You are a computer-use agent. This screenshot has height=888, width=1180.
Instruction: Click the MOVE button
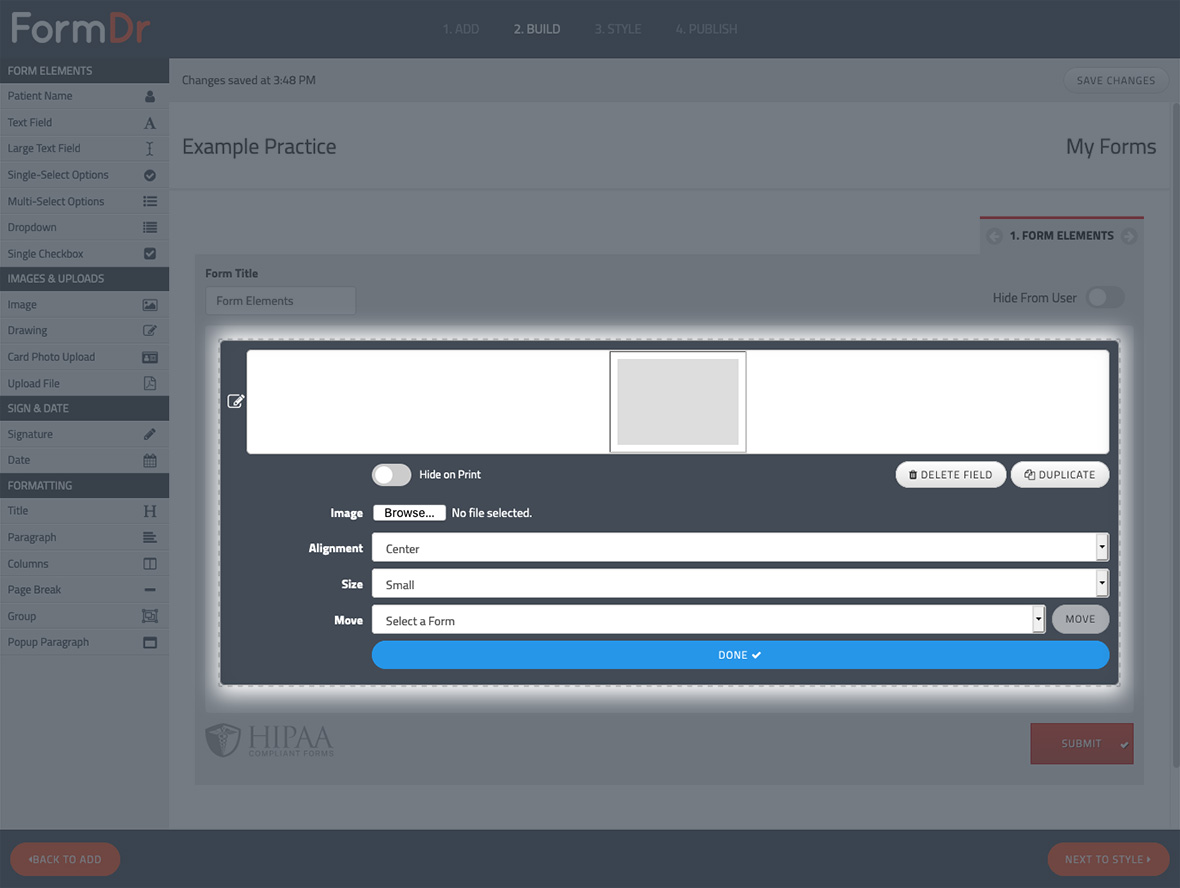pos(1080,619)
